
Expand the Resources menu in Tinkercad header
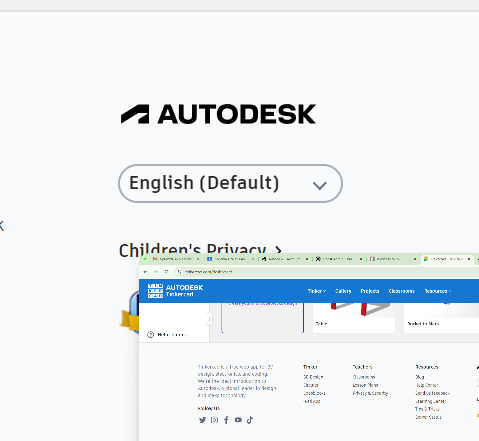tap(438, 291)
